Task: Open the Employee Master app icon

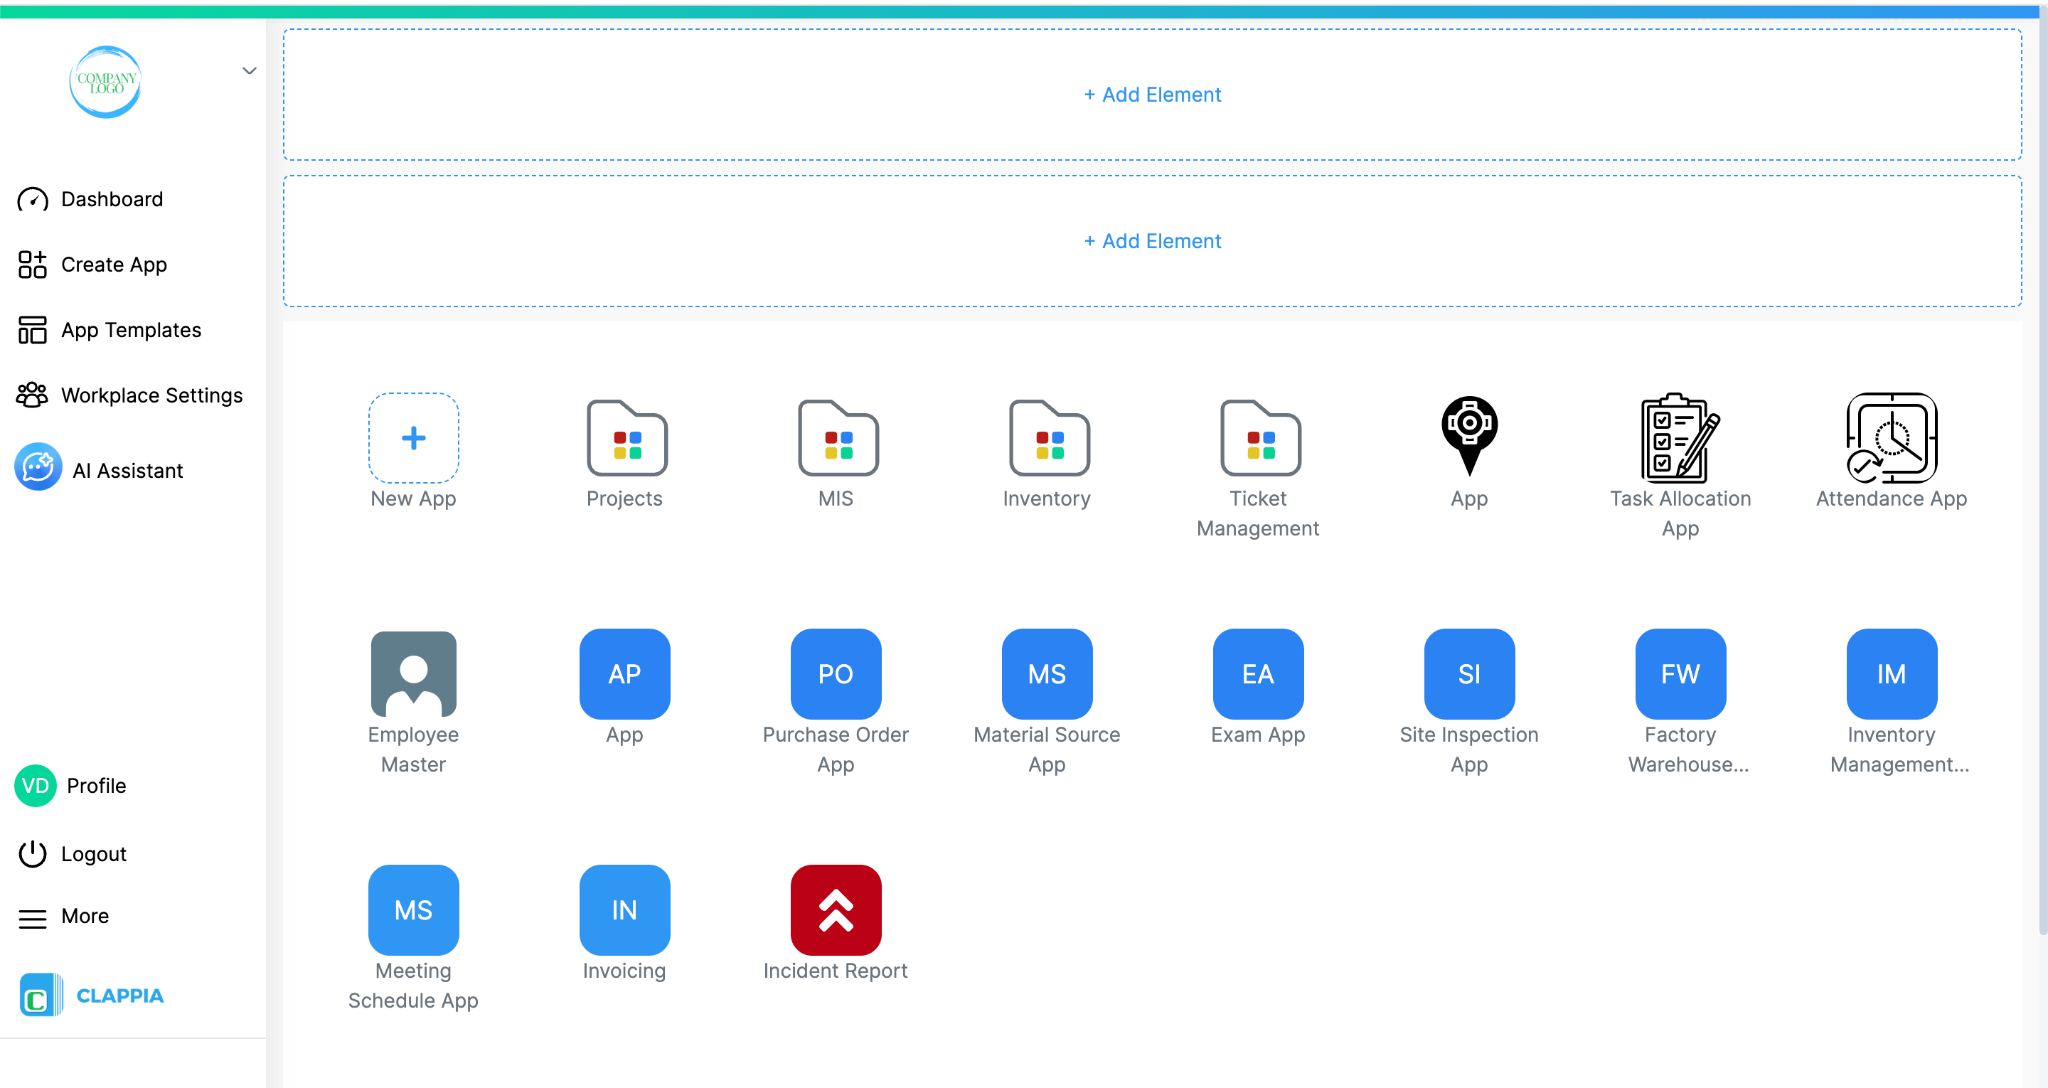Action: pyautogui.click(x=413, y=674)
